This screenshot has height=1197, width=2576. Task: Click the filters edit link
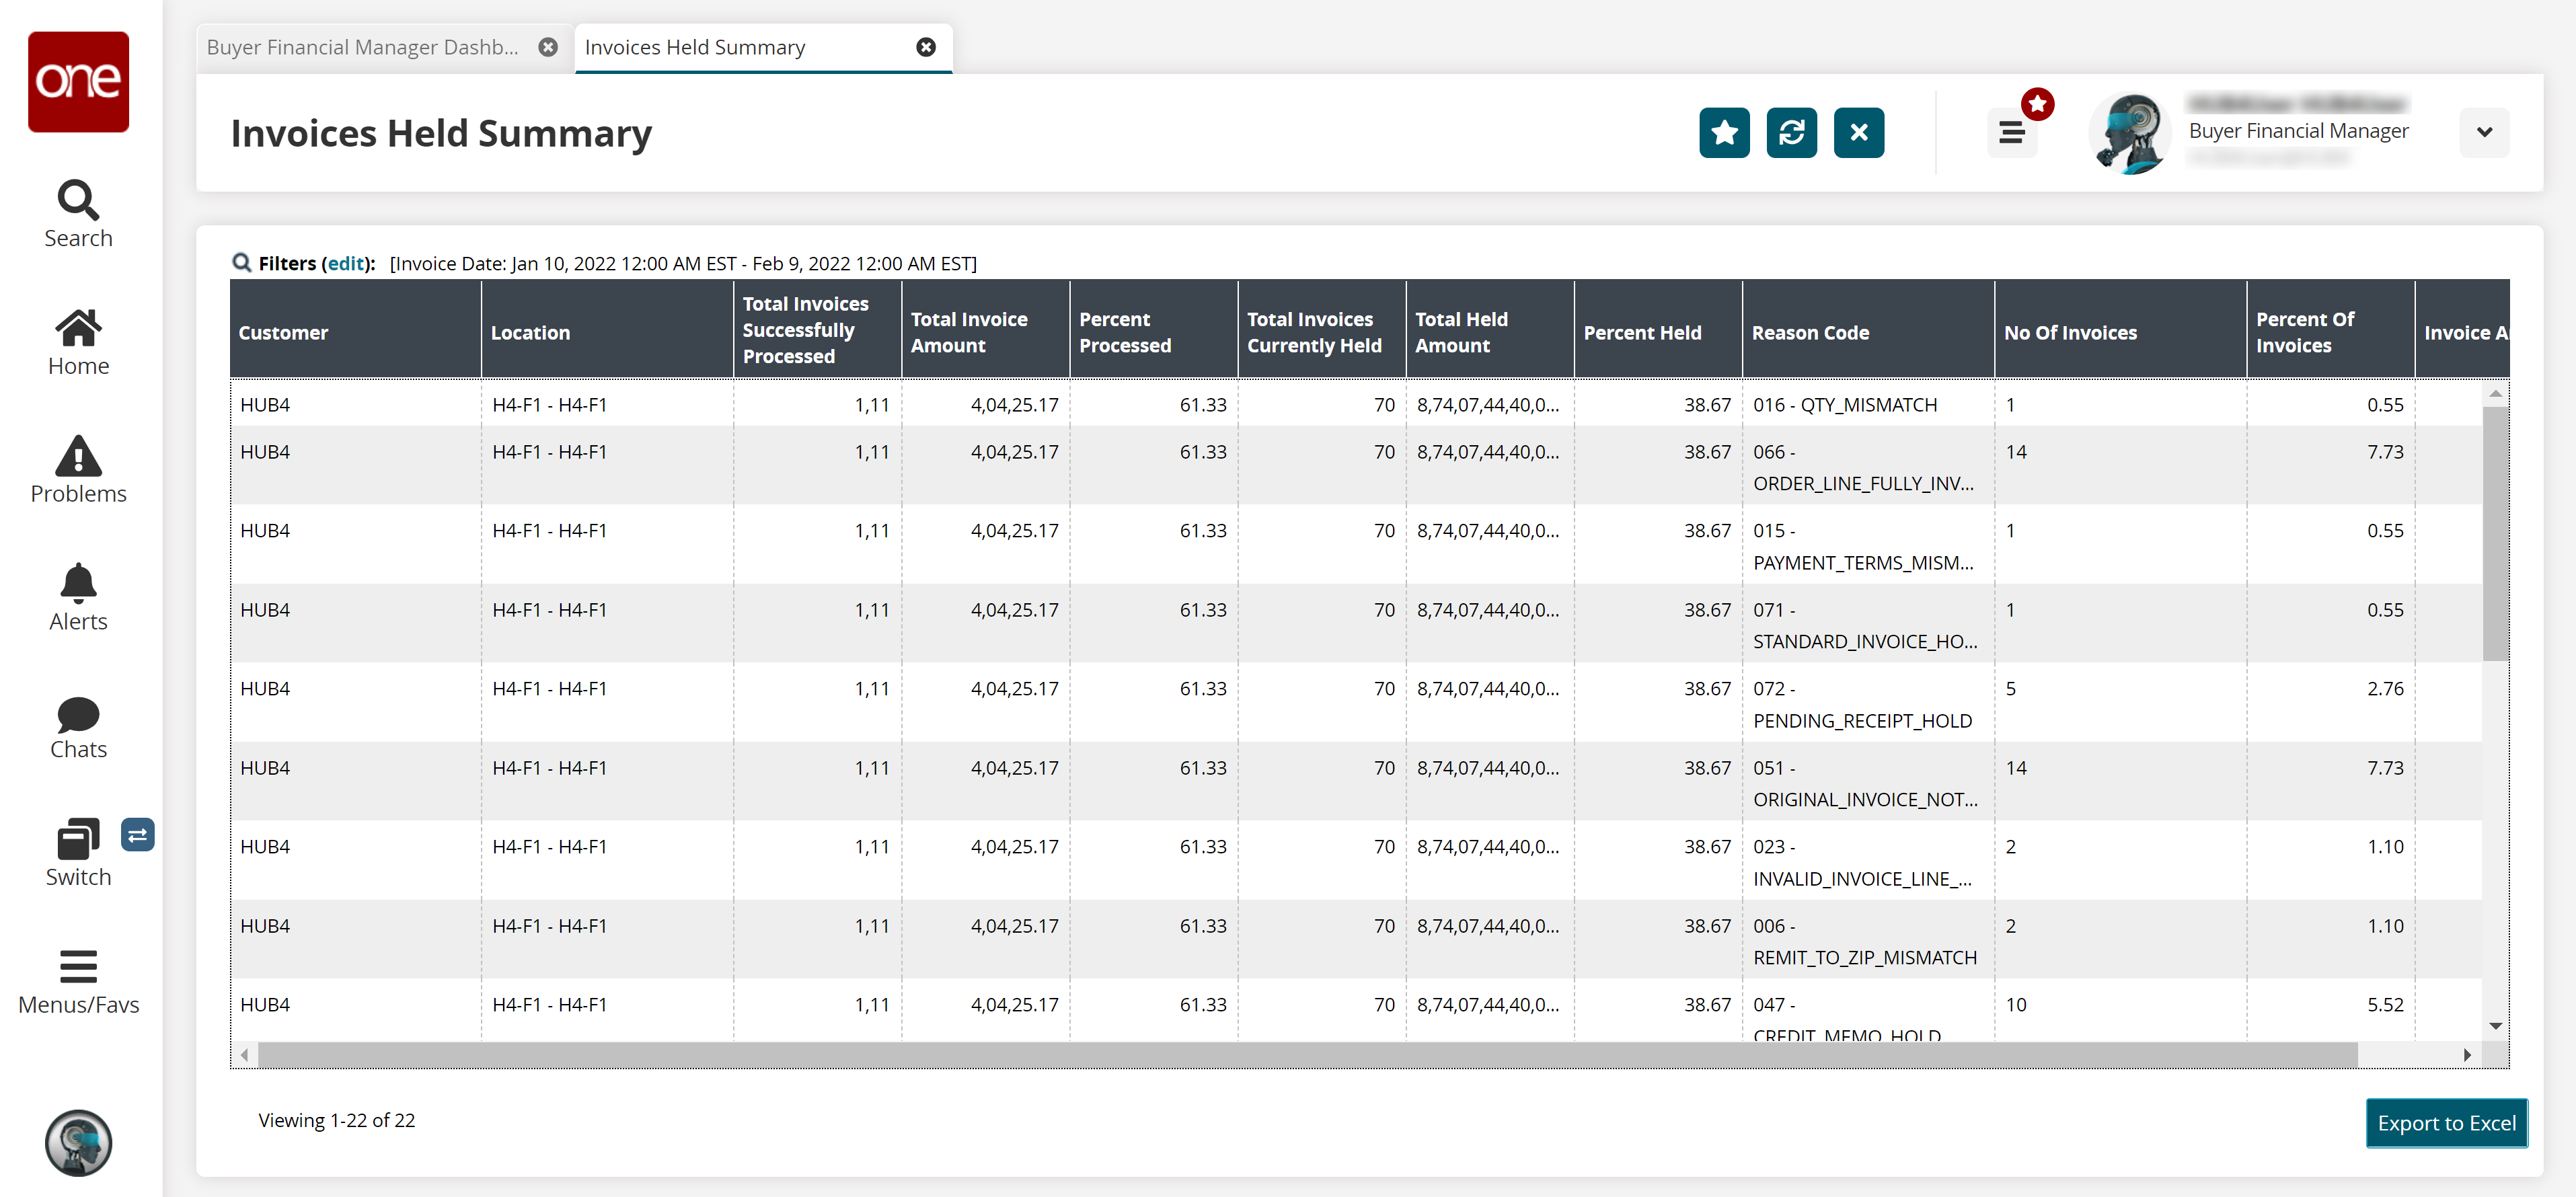pyautogui.click(x=346, y=263)
